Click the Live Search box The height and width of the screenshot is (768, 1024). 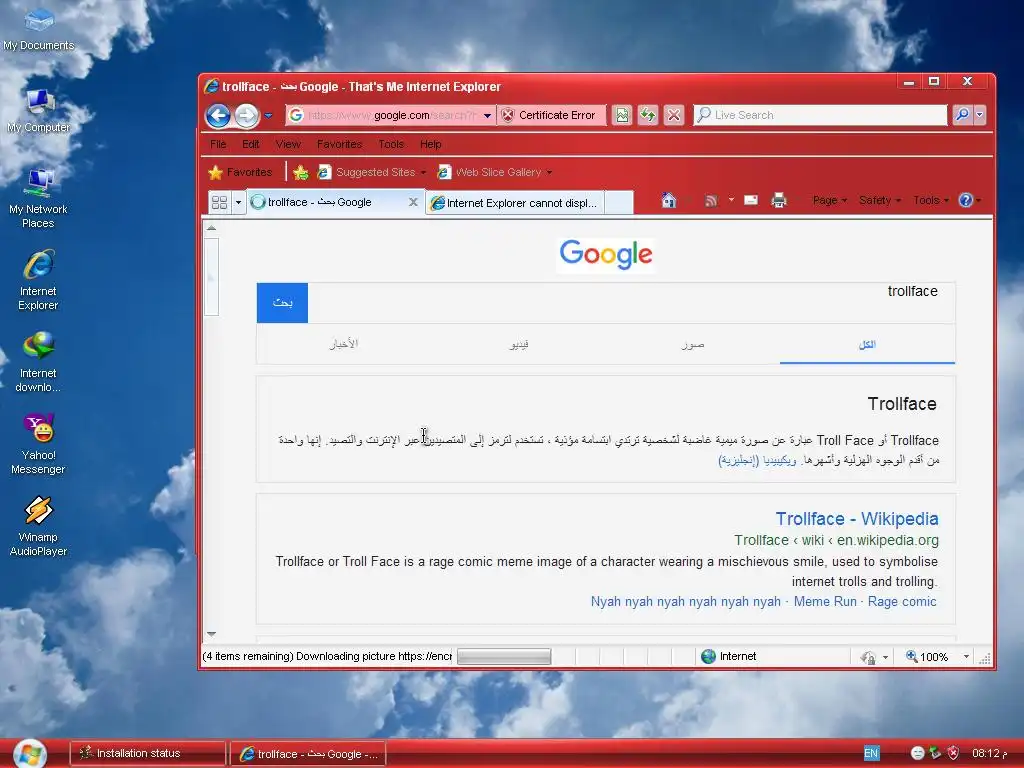tap(820, 115)
